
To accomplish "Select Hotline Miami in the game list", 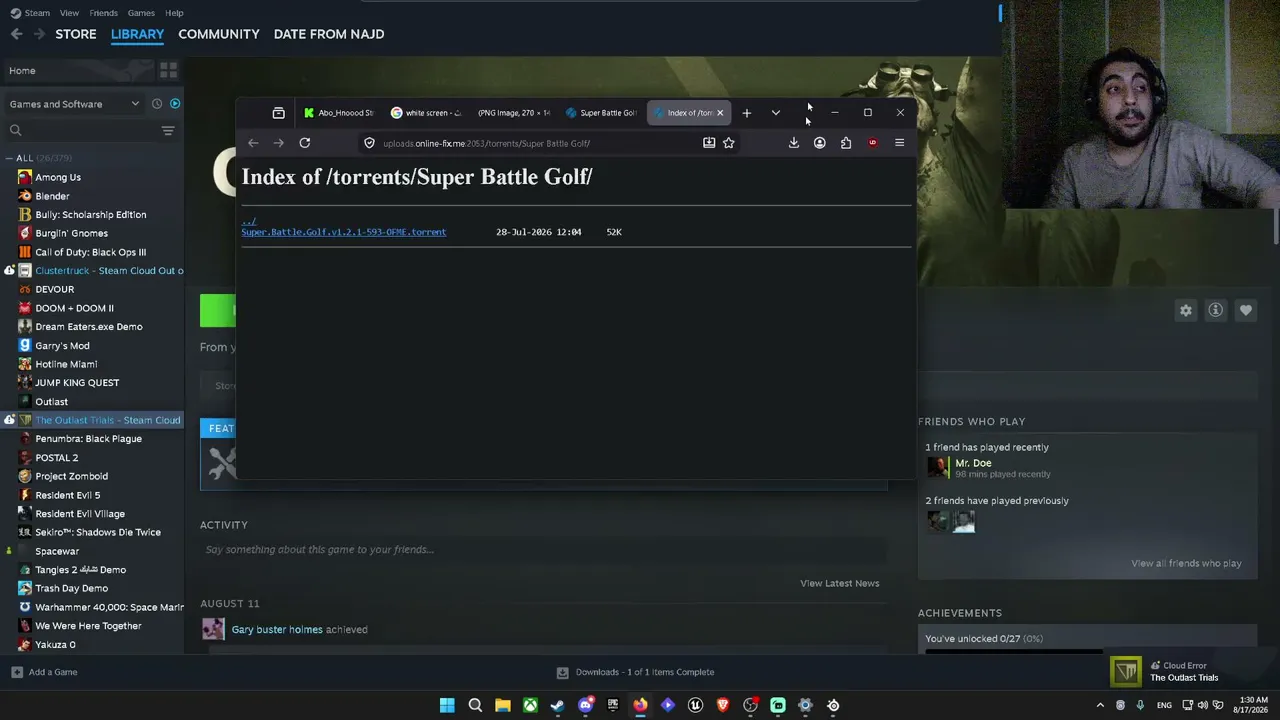I will click(x=66, y=364).
